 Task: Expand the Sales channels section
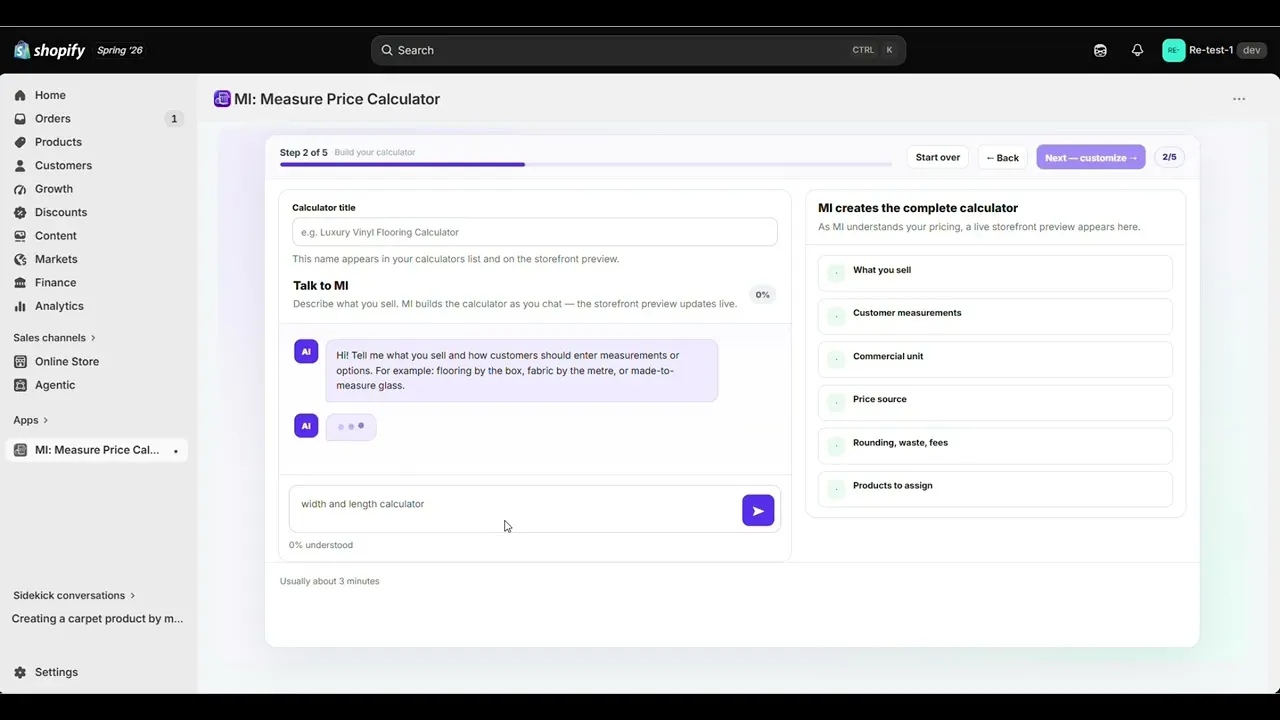55,338
